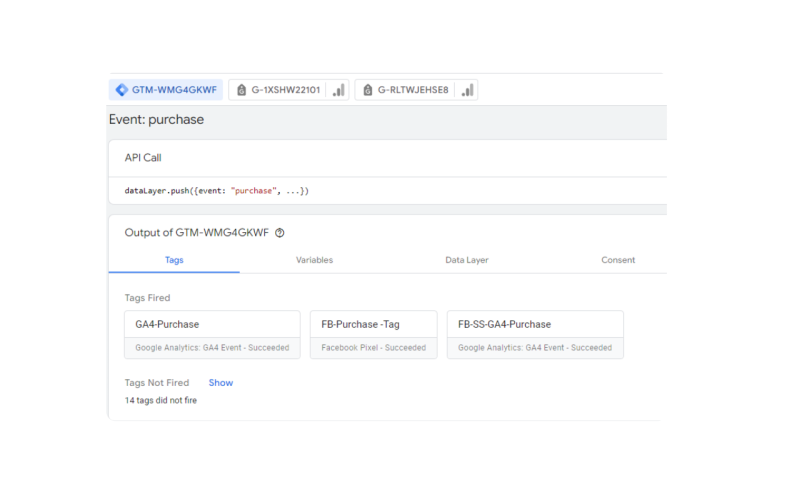Open the Data Layer tab
800x481 pixels.
click(x=466, y=260)
